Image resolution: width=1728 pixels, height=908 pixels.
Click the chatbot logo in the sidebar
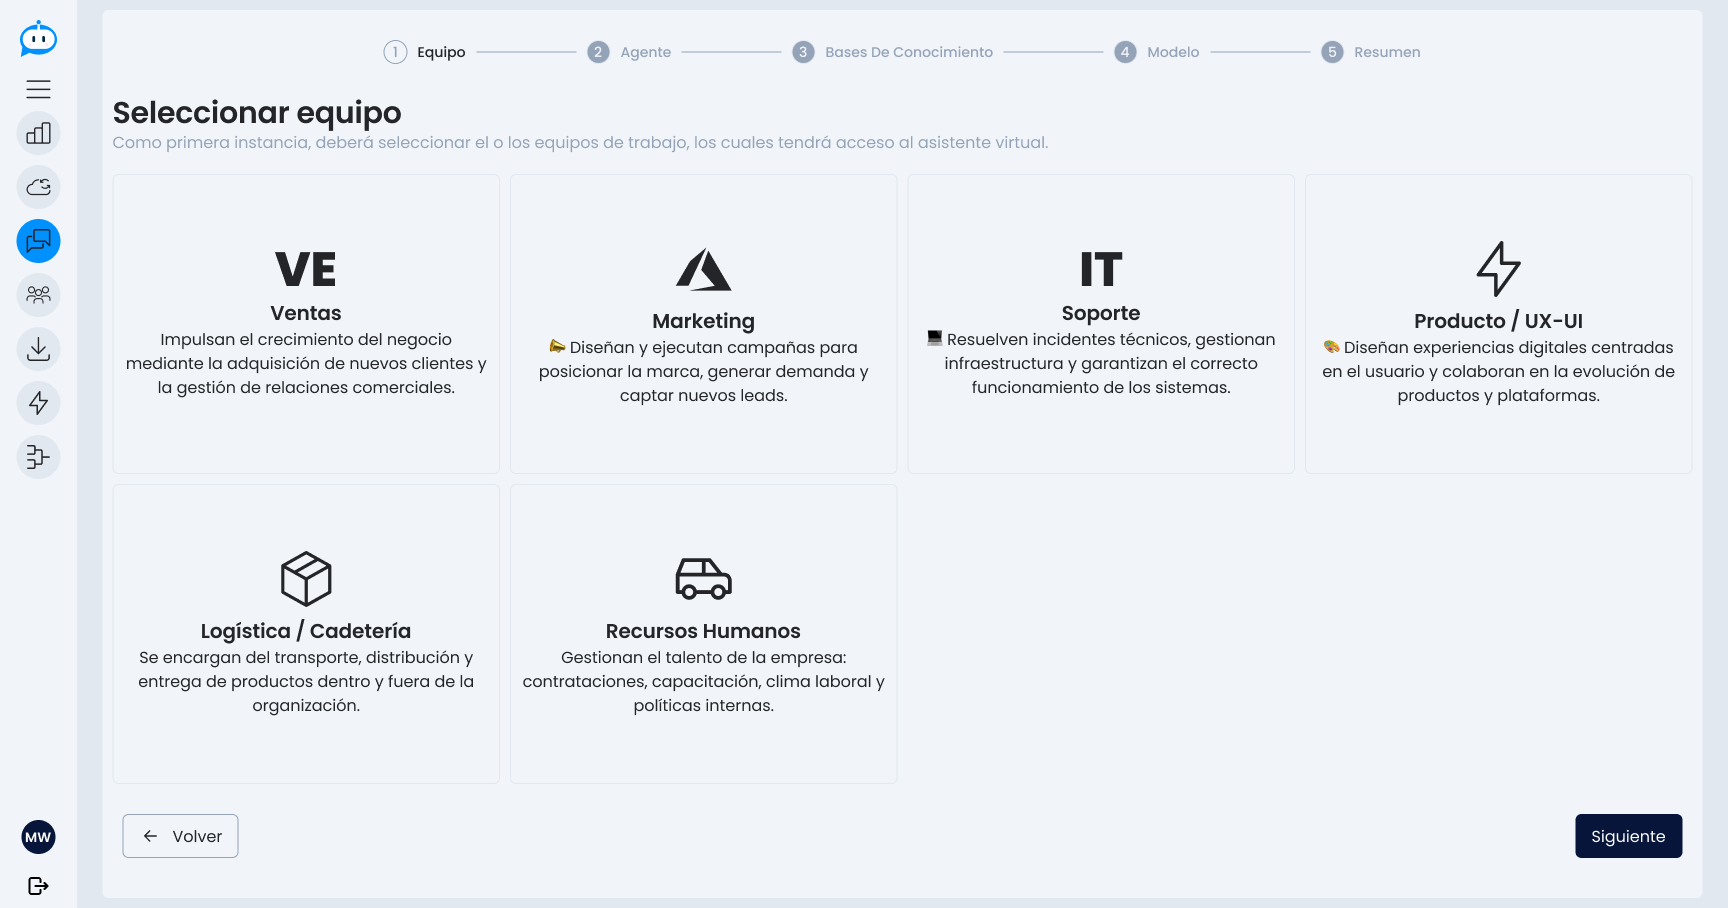tap(38, 39)
